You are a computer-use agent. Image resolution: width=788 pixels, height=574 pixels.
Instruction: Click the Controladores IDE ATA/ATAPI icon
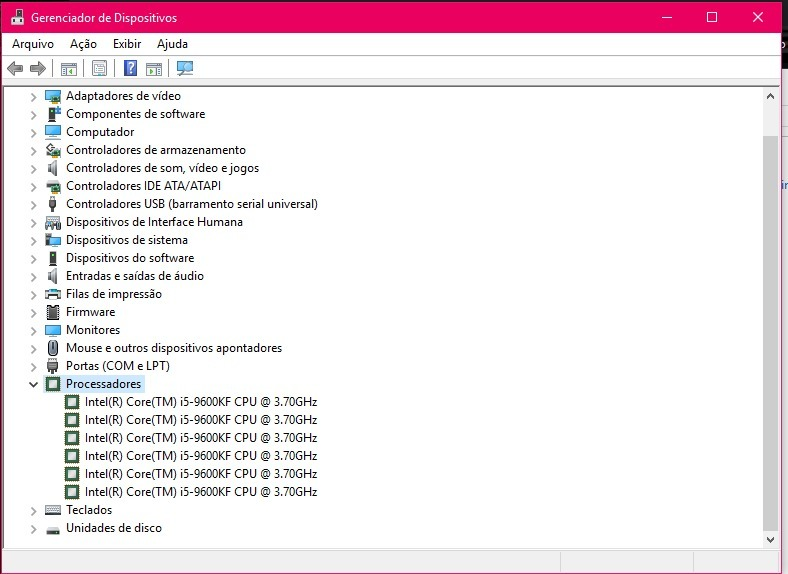click(x=53, y=186)
